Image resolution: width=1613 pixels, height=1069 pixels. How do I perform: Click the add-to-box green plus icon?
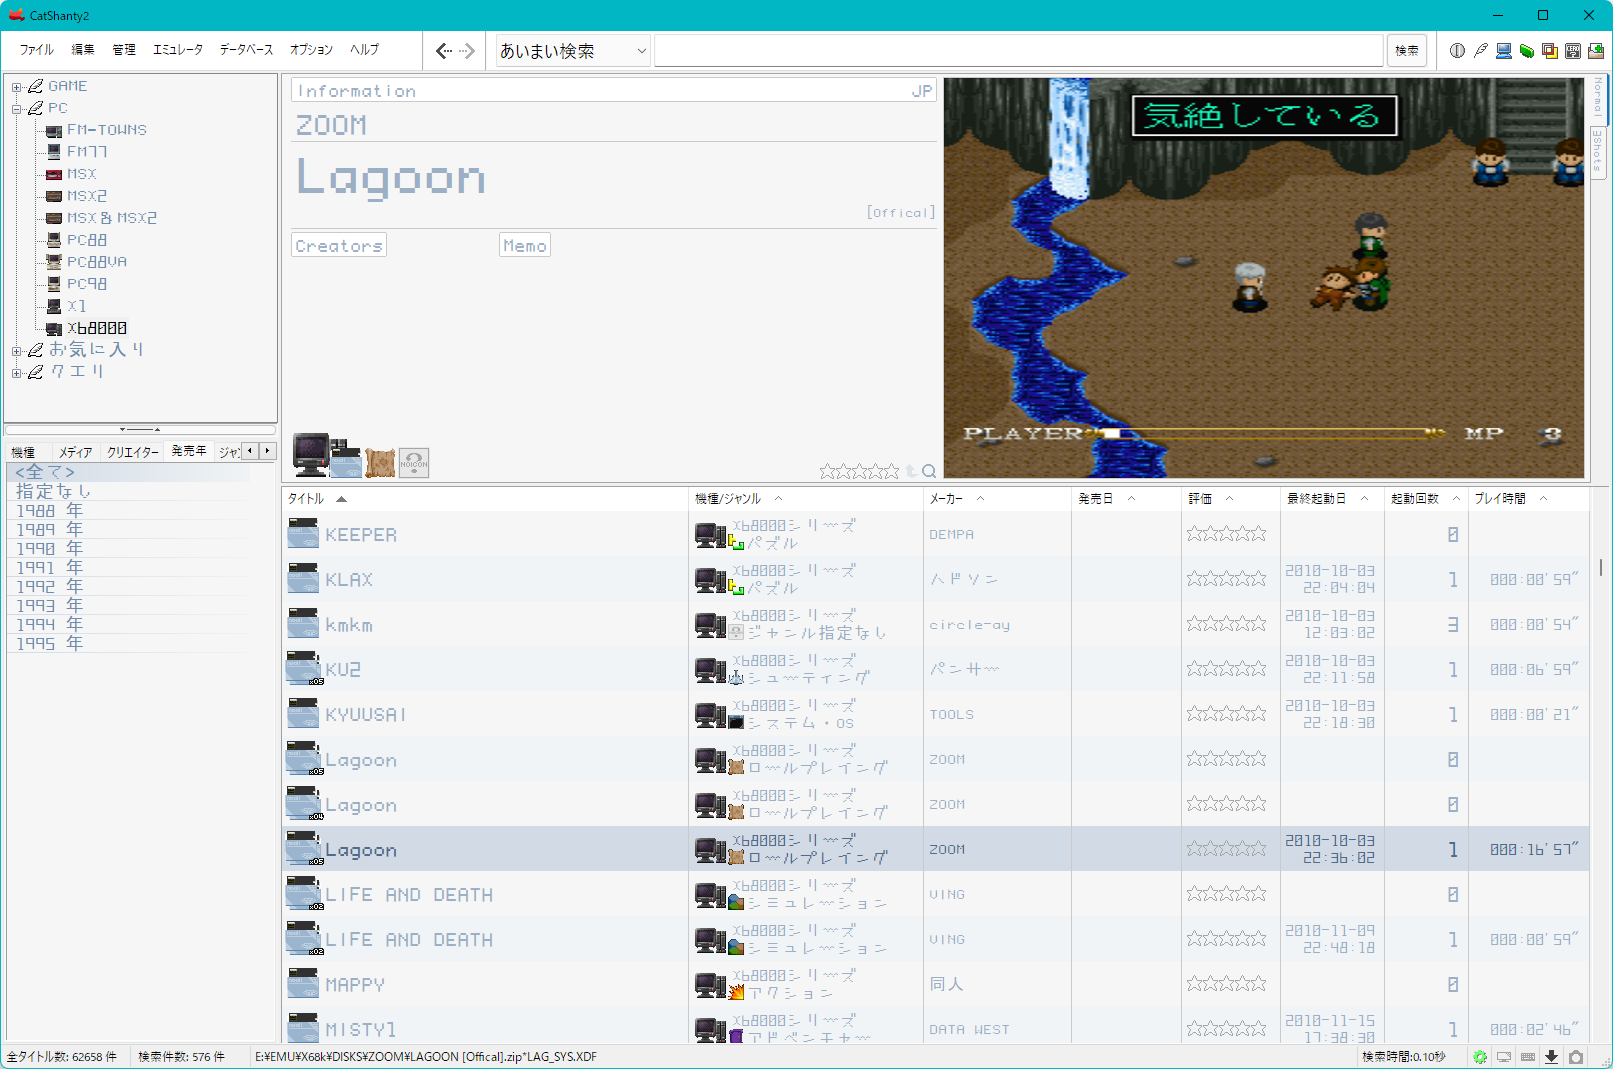(x=1595, y=51)
